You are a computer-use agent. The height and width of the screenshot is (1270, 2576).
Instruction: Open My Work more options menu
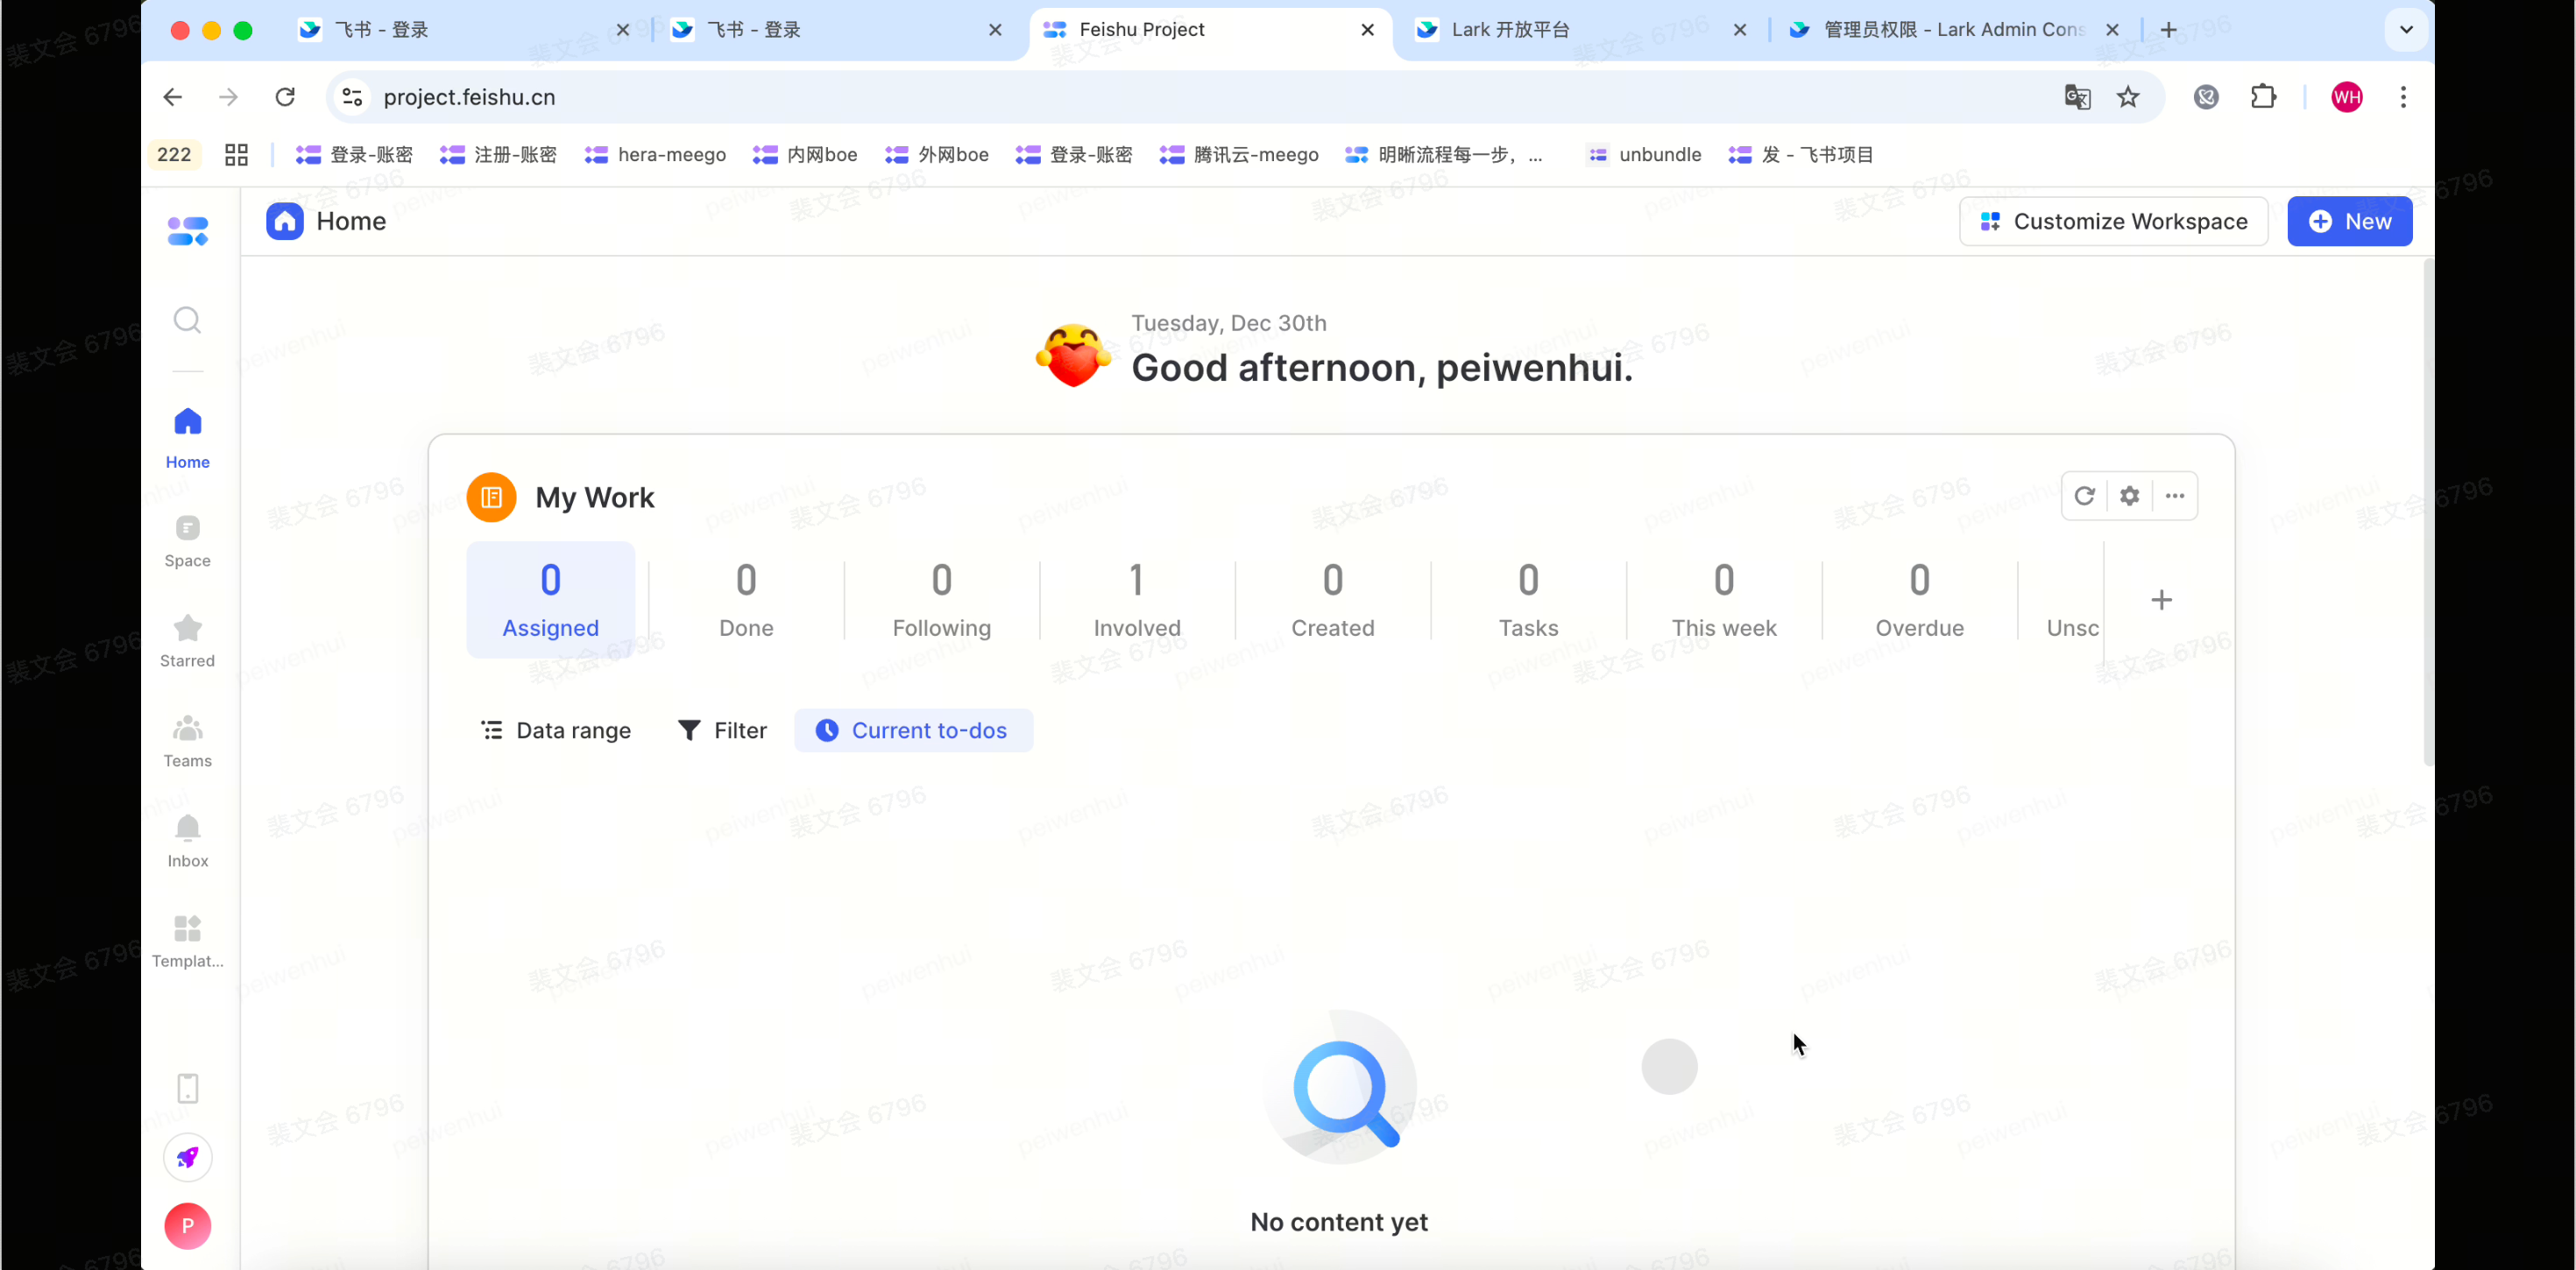pos(2175,496)
